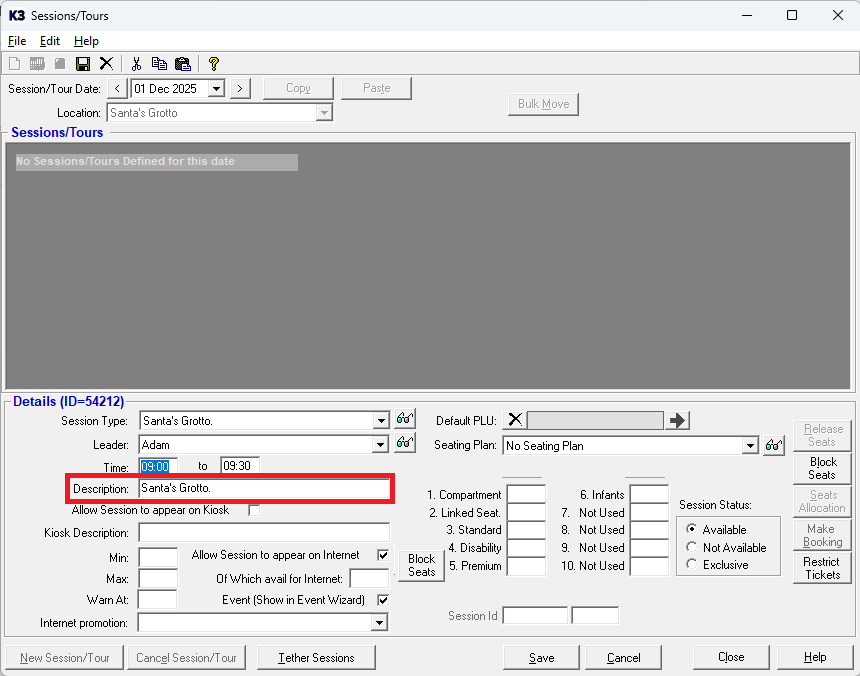This screenshot has height=676, width=860.
Task: Click the Default PLU arrow icon
Action: tap(678, 420)
